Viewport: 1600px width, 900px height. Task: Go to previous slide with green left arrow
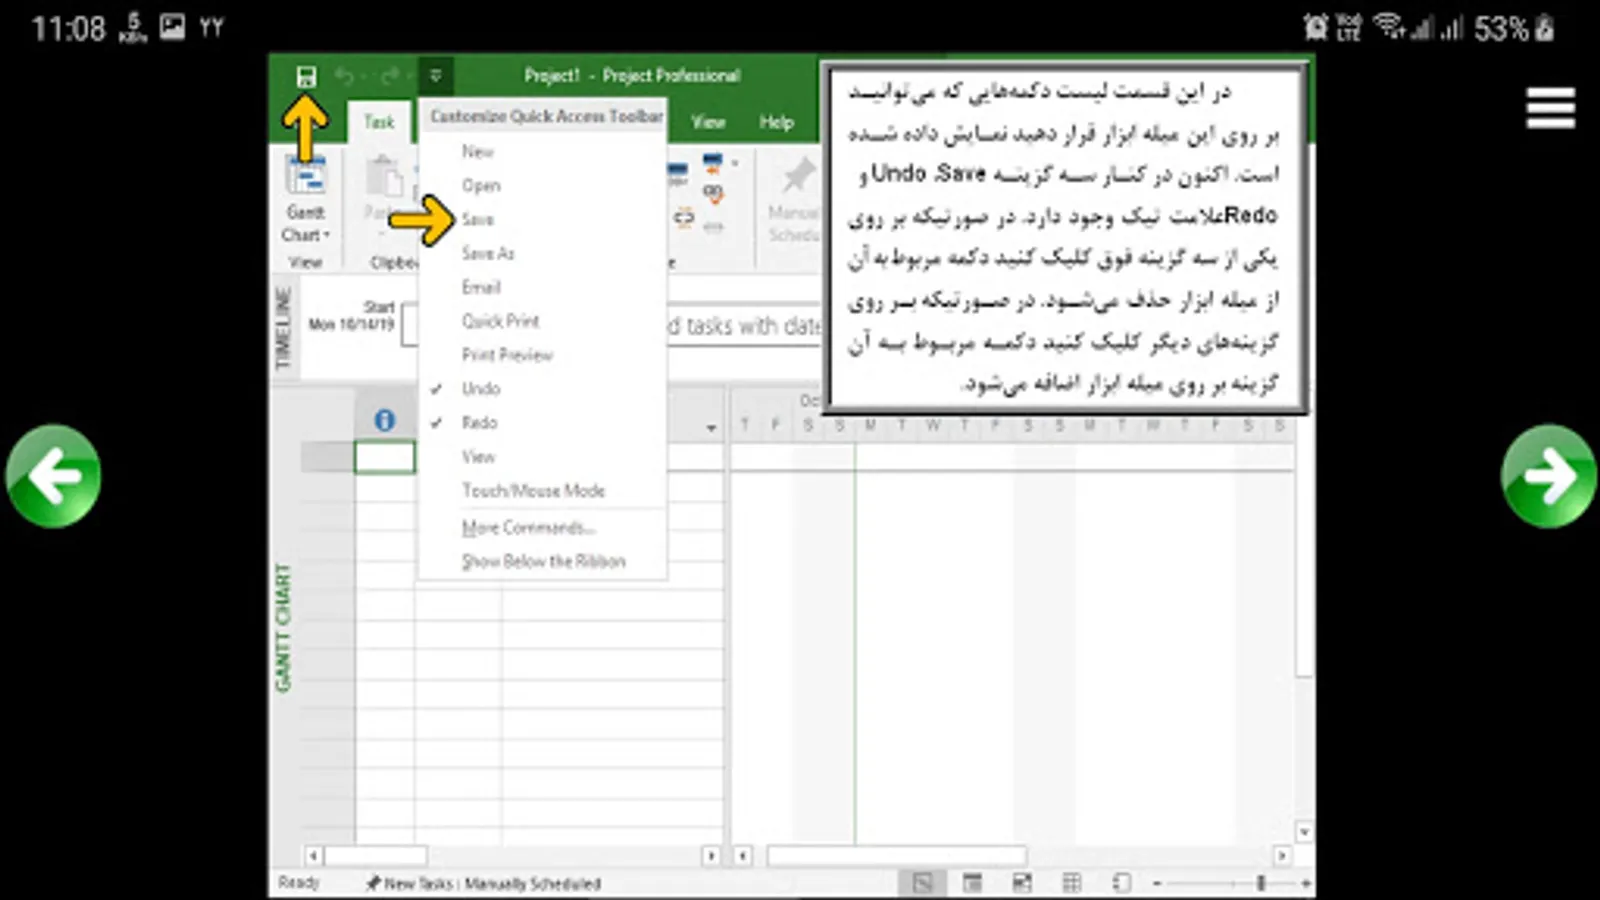[53, 476]
